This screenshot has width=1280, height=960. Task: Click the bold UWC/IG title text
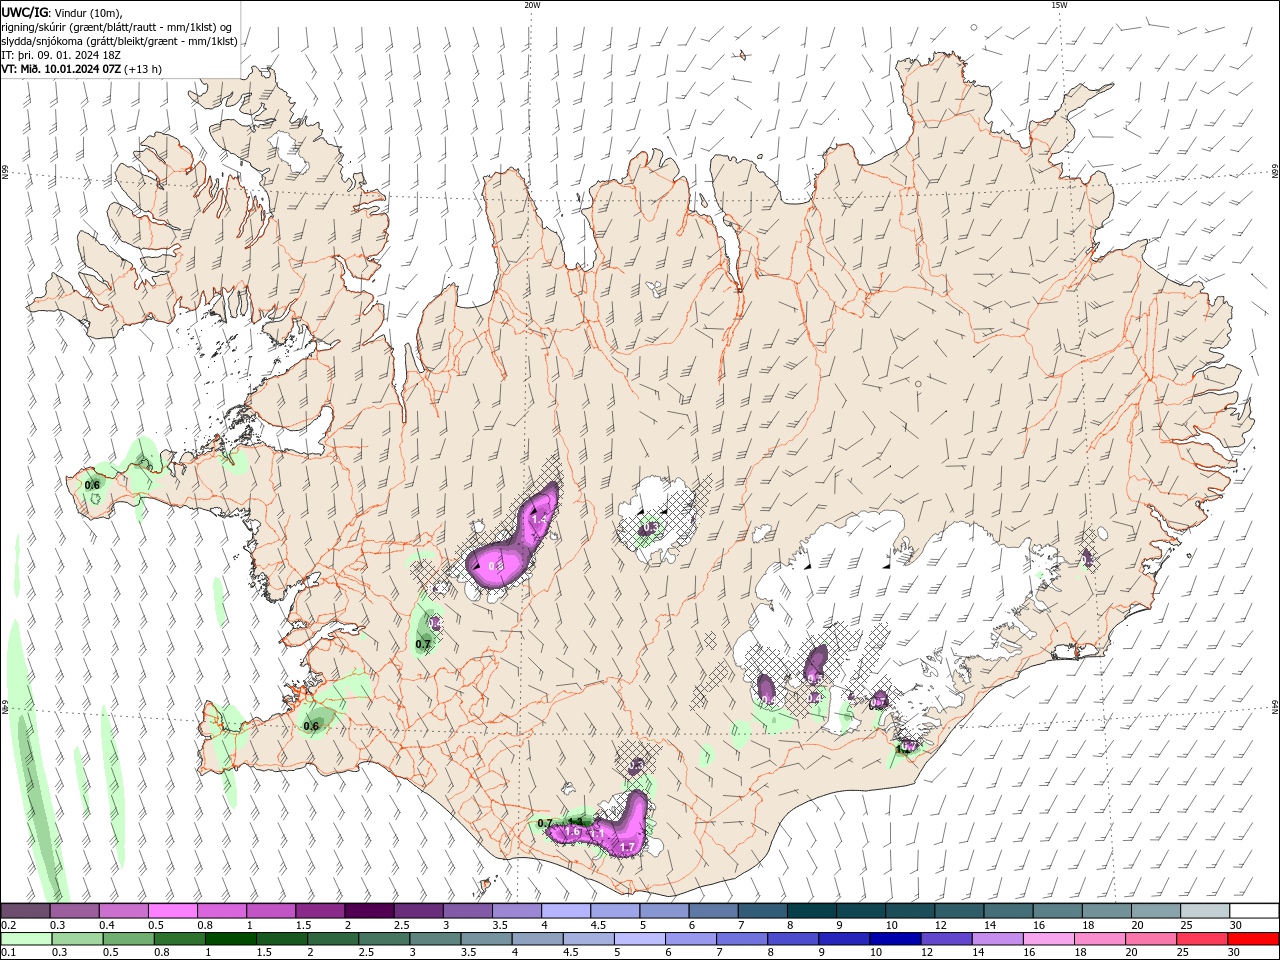(x=24, y=11)
